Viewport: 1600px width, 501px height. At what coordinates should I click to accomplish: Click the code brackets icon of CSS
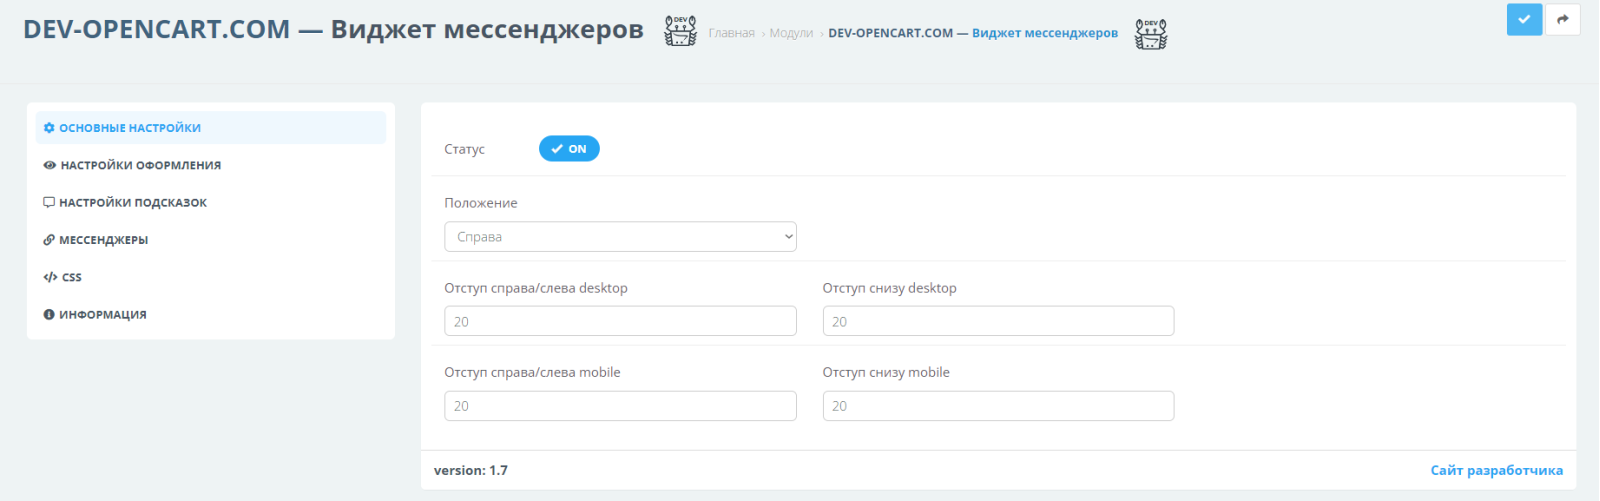point(50,277)
